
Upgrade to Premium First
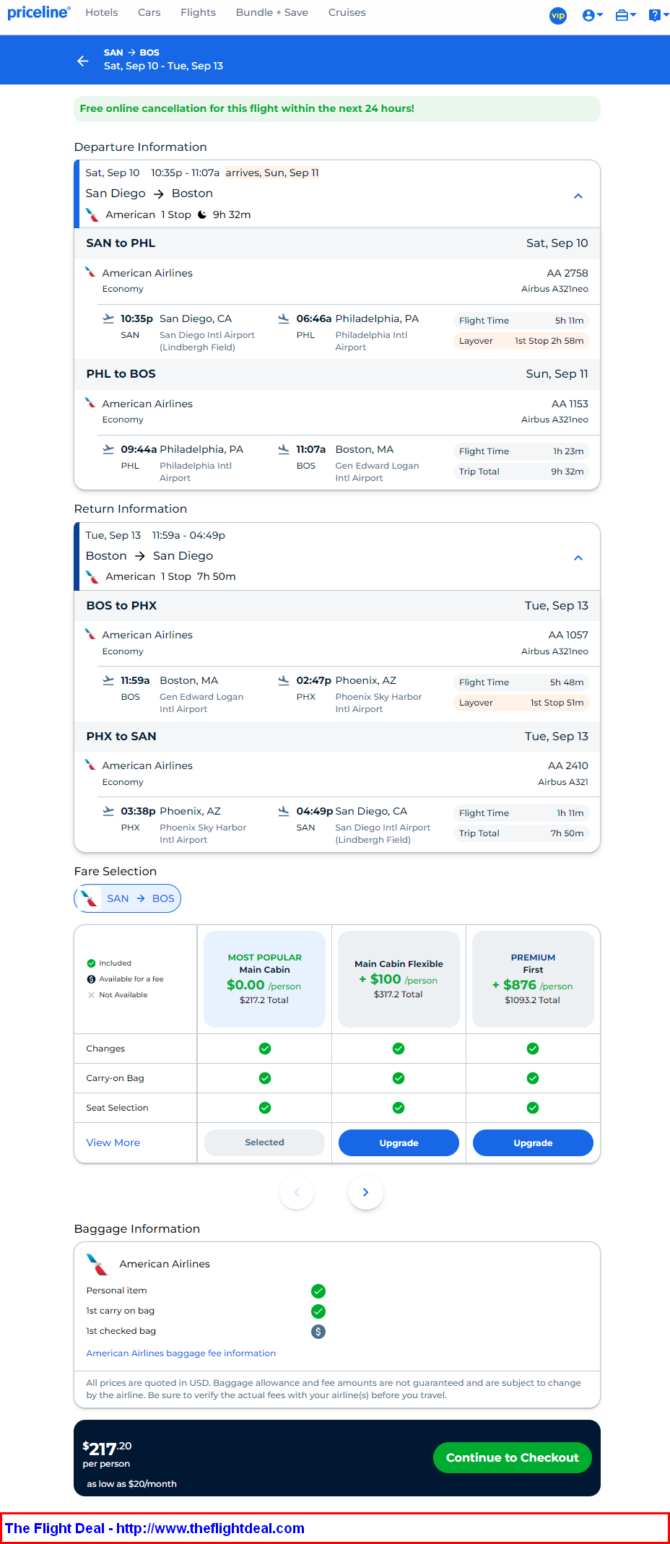tap(533, 1143)
